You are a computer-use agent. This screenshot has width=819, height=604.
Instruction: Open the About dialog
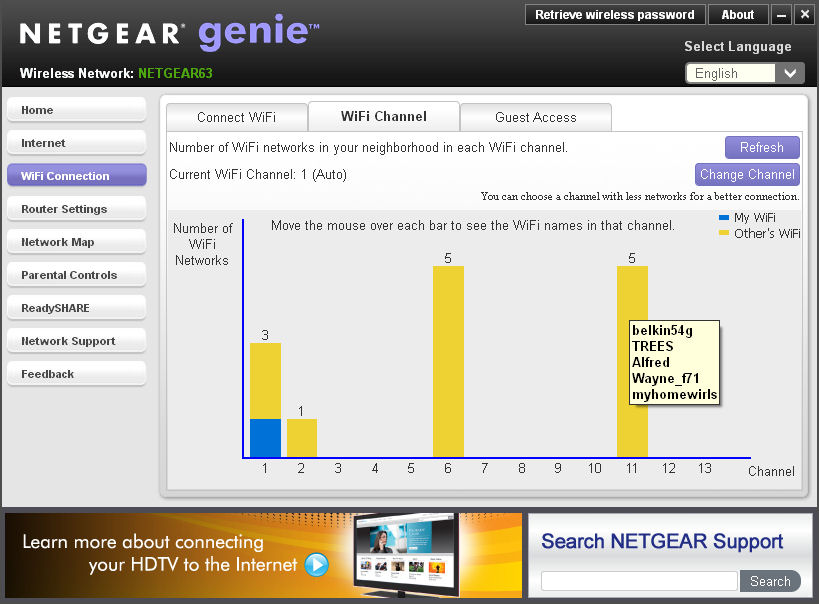click(738, 15)
